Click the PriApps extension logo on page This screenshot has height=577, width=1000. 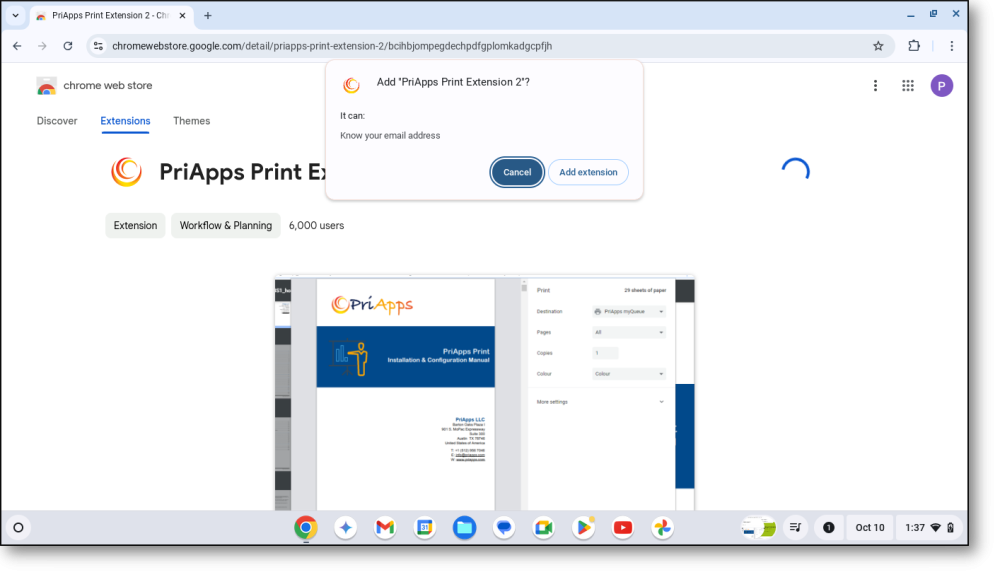pos(126,172)
